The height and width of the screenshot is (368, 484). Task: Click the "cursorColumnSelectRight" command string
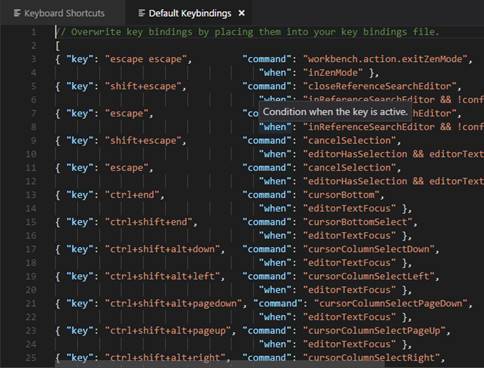pos(371,358)
